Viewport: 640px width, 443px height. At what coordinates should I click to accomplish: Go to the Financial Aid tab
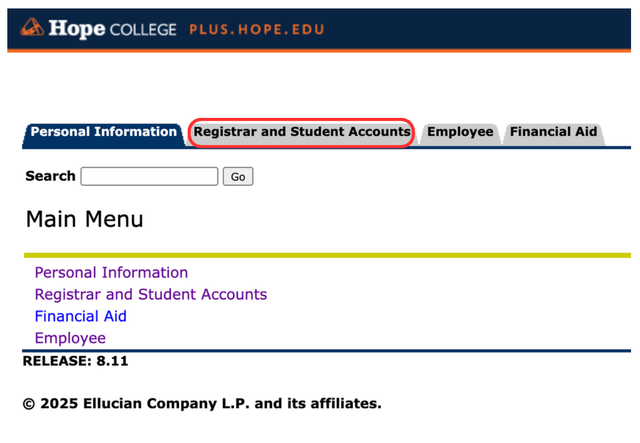553,133
